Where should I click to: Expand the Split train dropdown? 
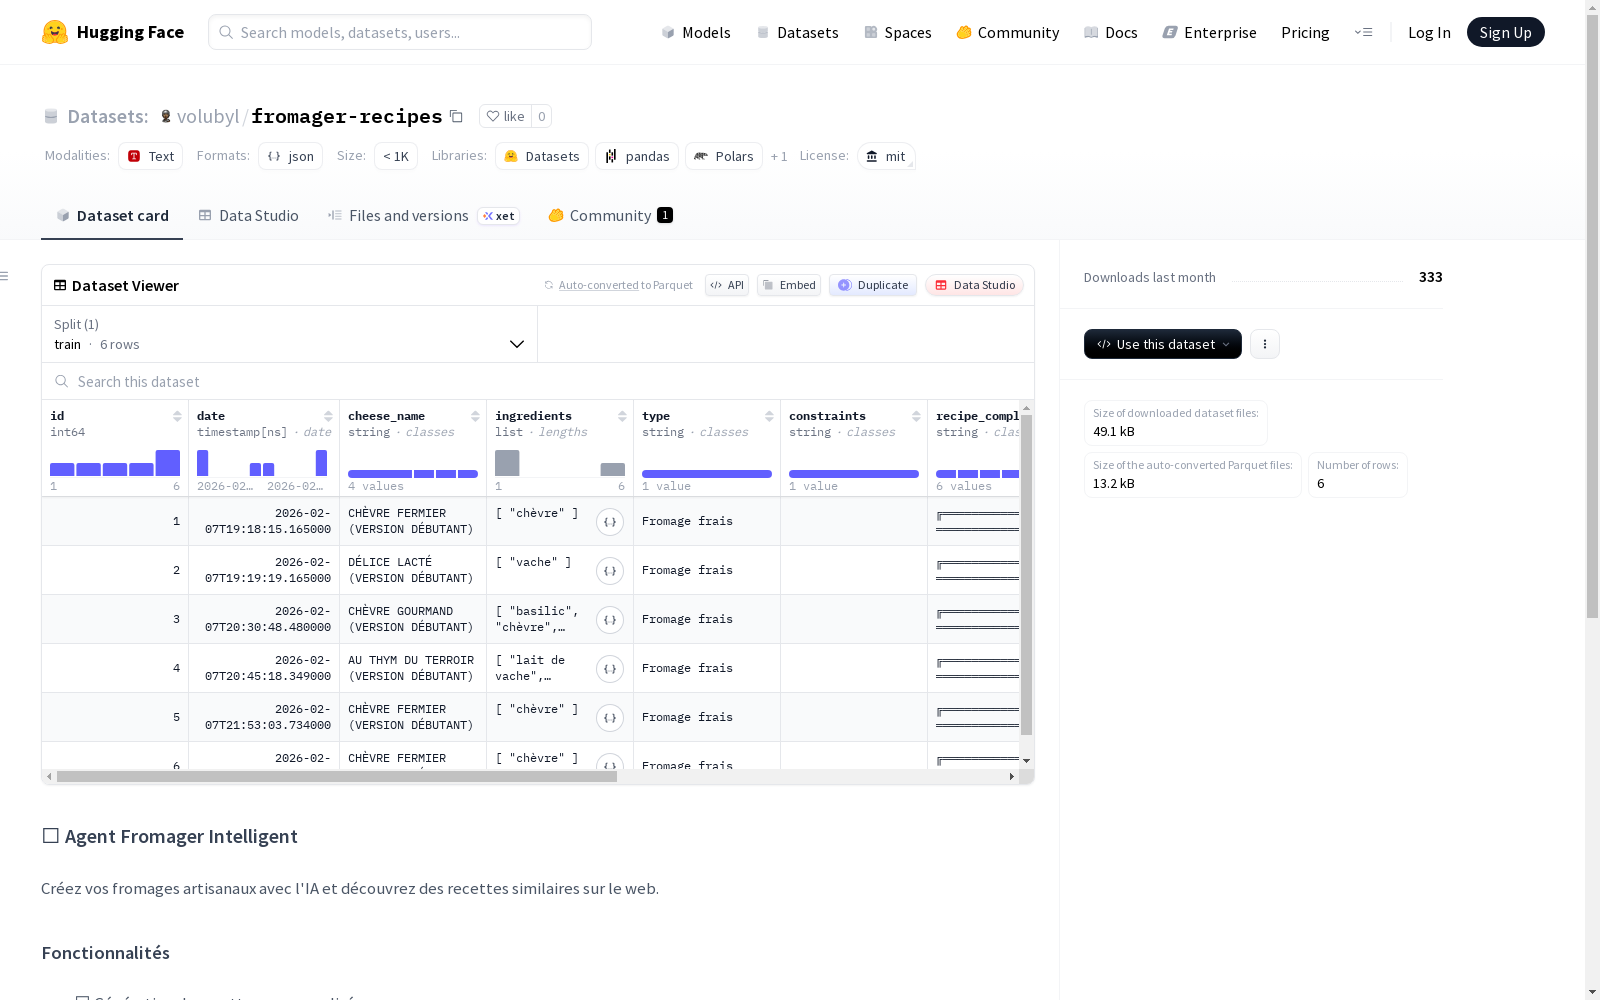tap(290, 334)
